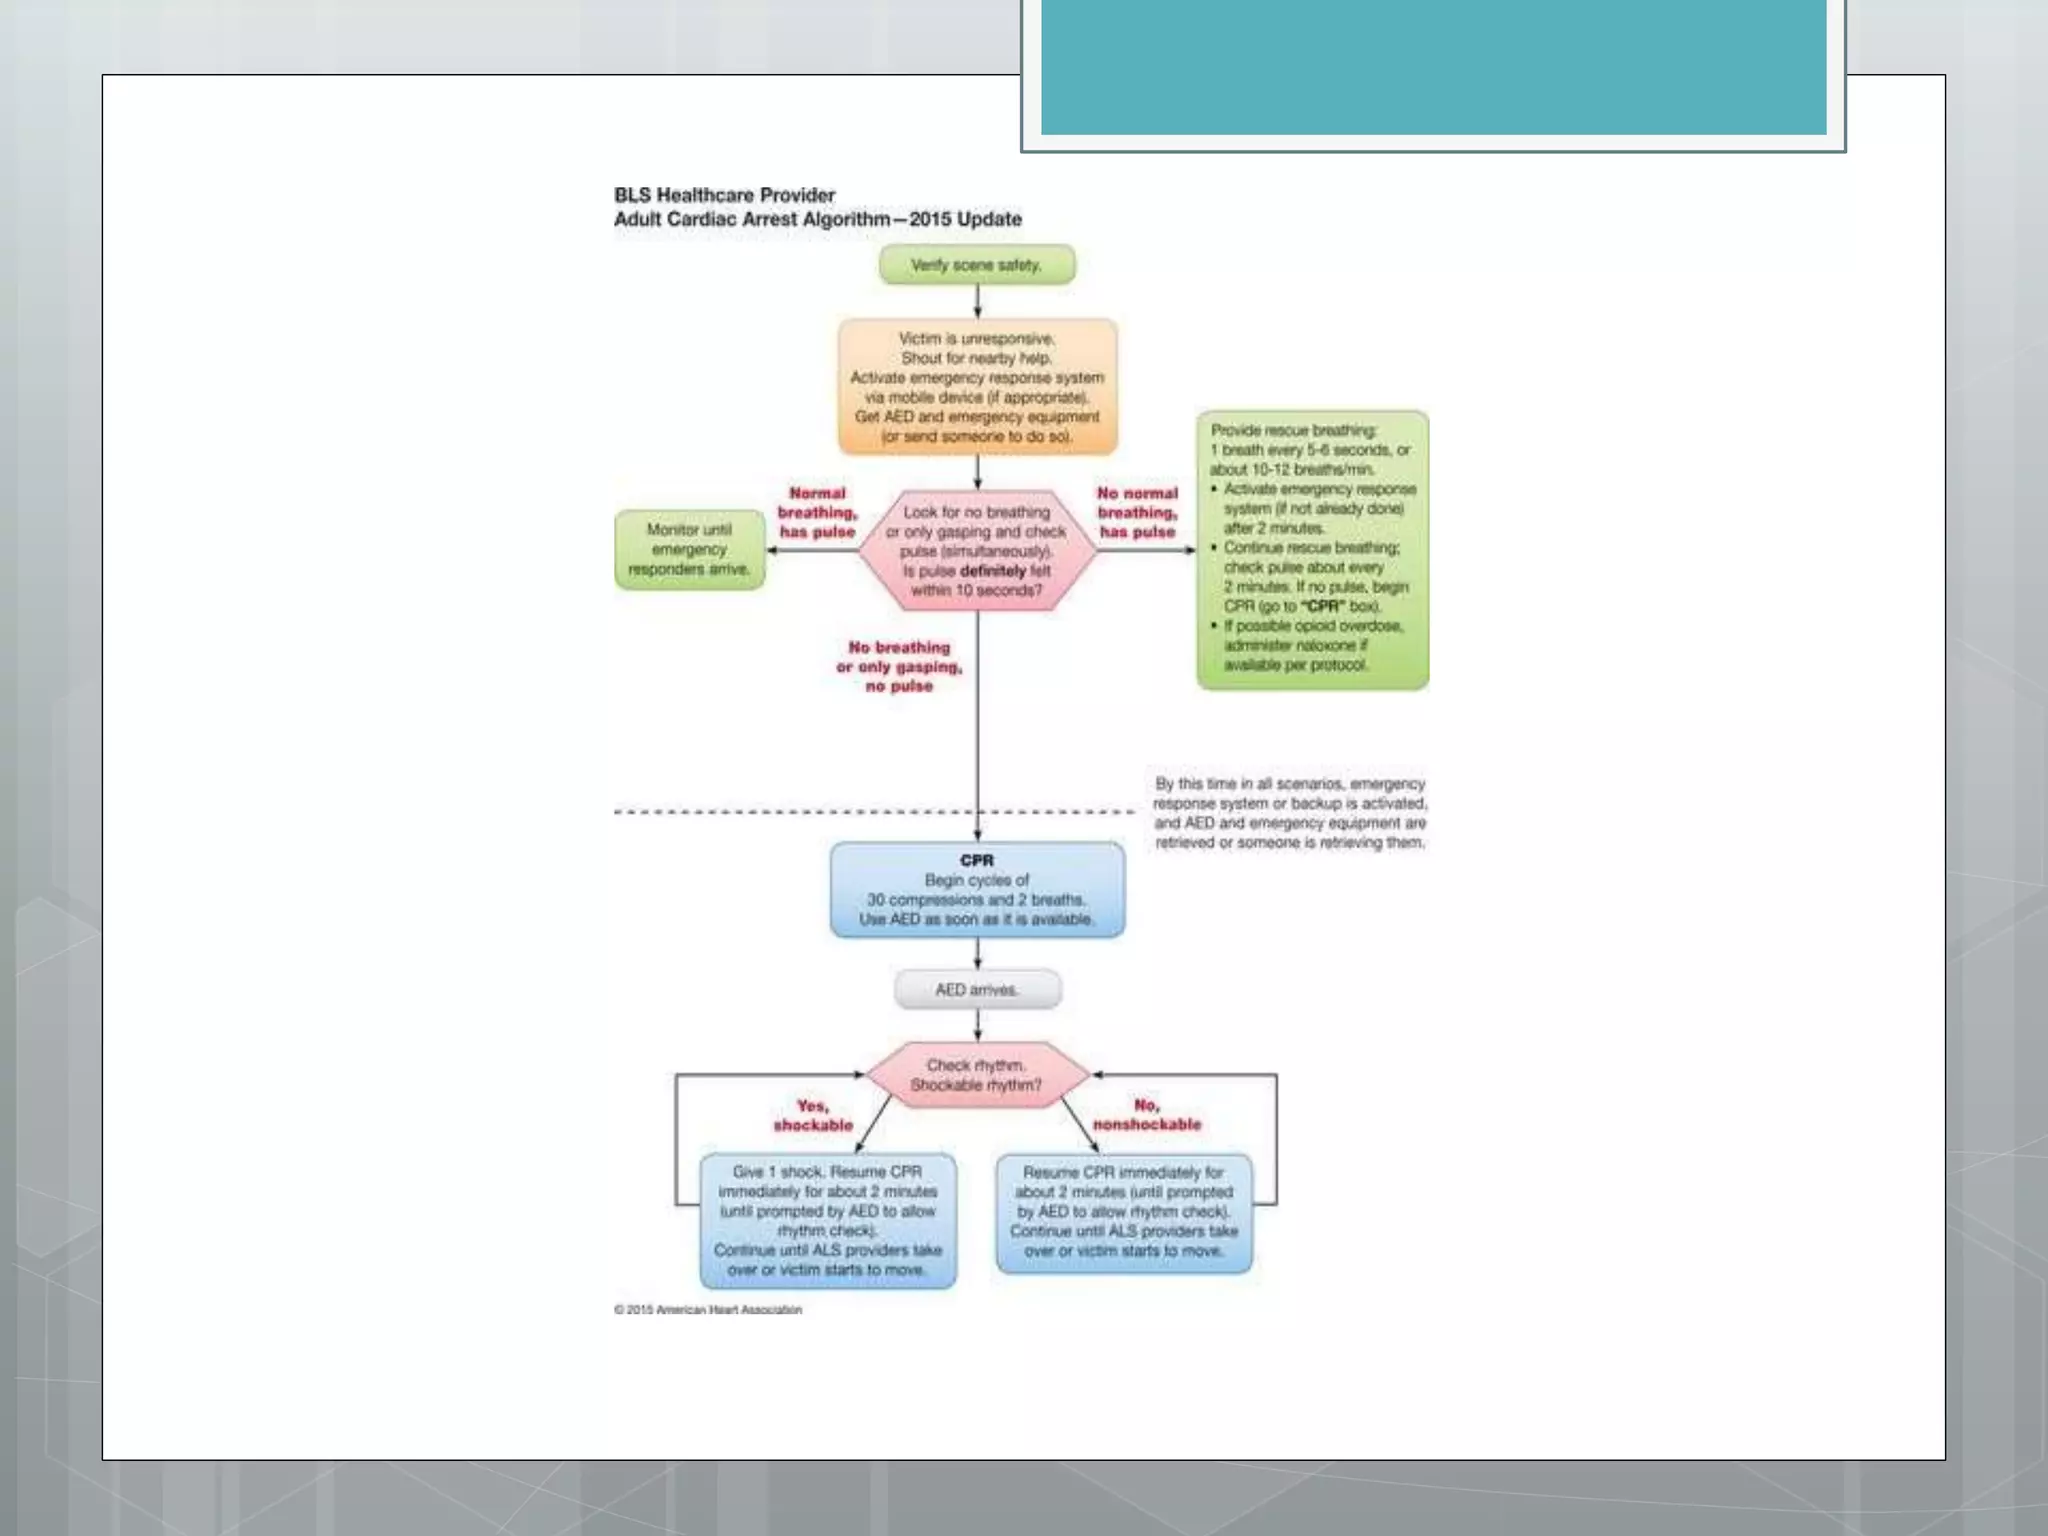
Task: Click the 'By this time in all scenarios' note
Action: 1290,813
